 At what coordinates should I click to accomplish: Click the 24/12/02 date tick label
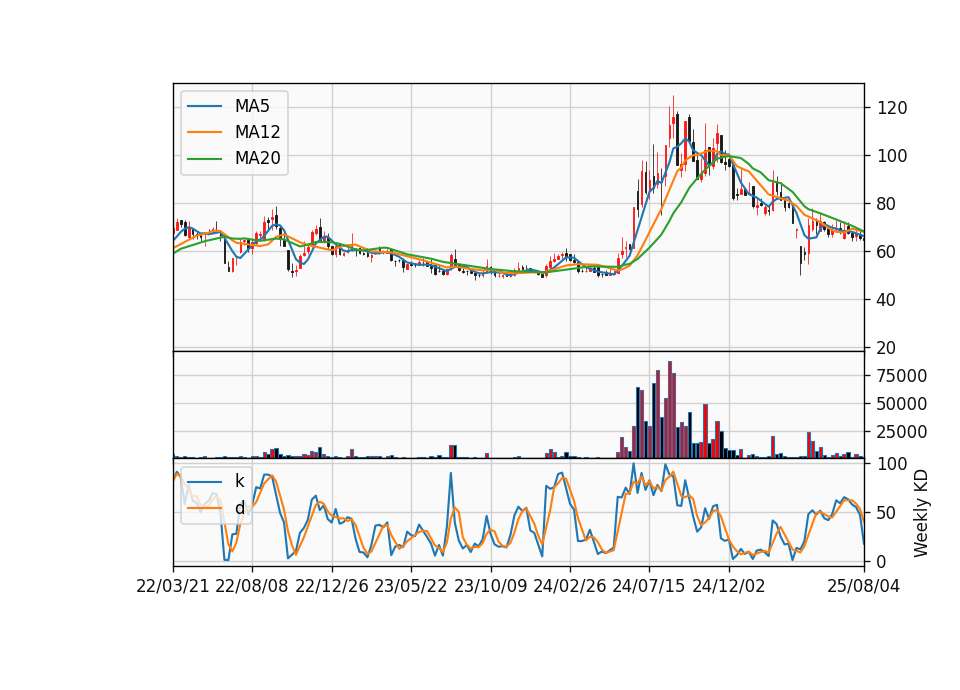[729, 587]
